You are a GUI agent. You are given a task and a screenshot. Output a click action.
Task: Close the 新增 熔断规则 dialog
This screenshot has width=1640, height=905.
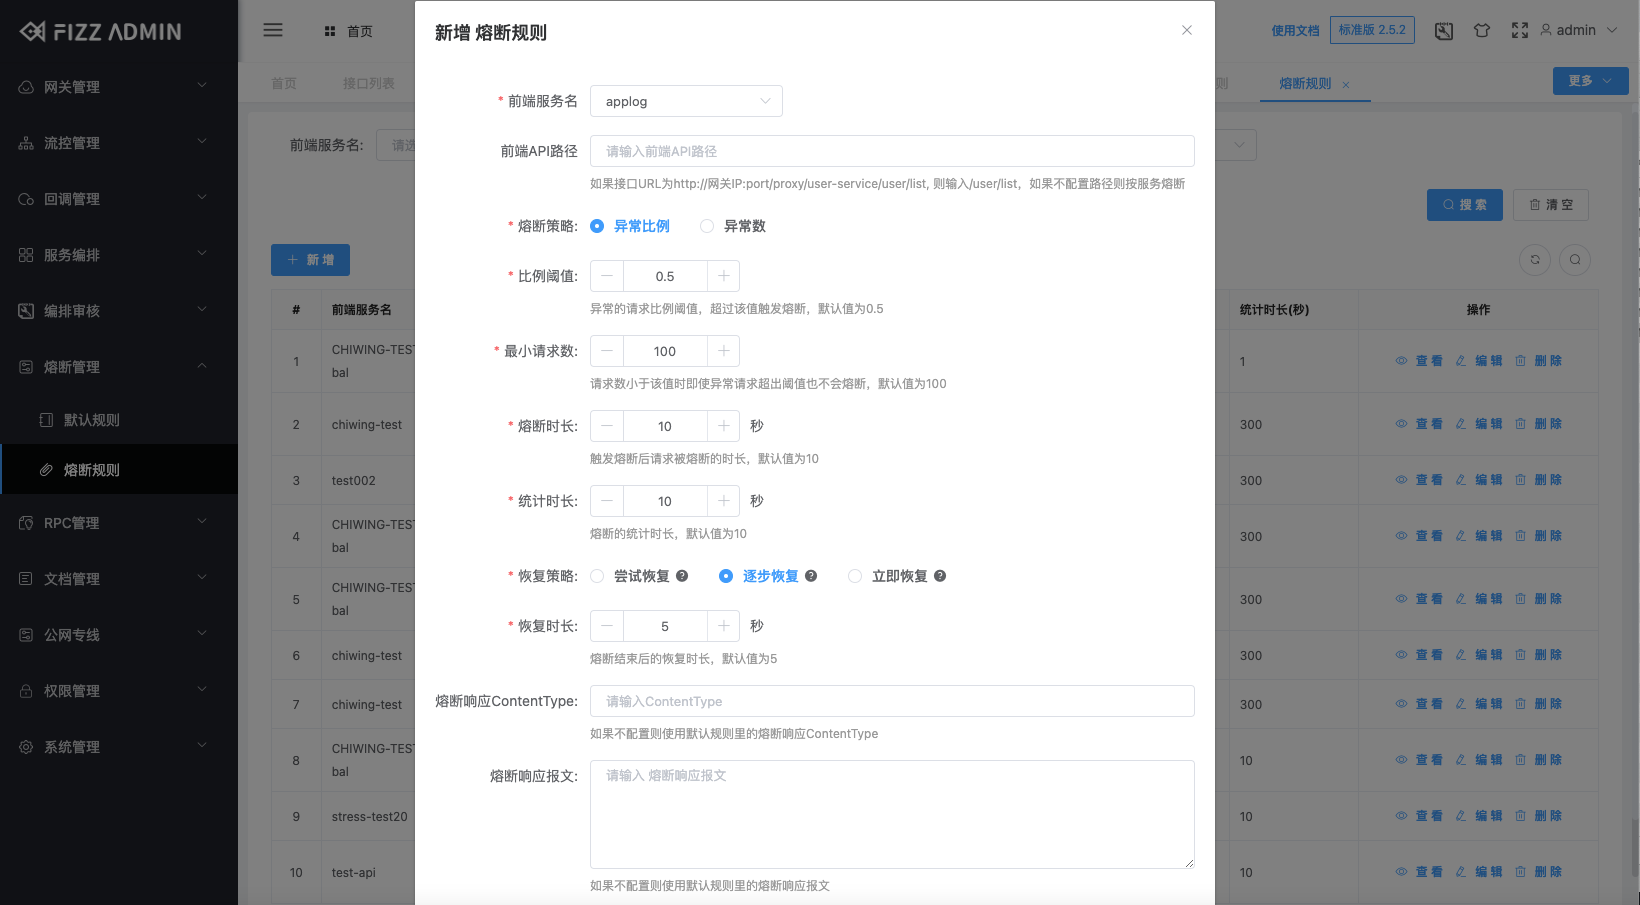[1187, 30]
